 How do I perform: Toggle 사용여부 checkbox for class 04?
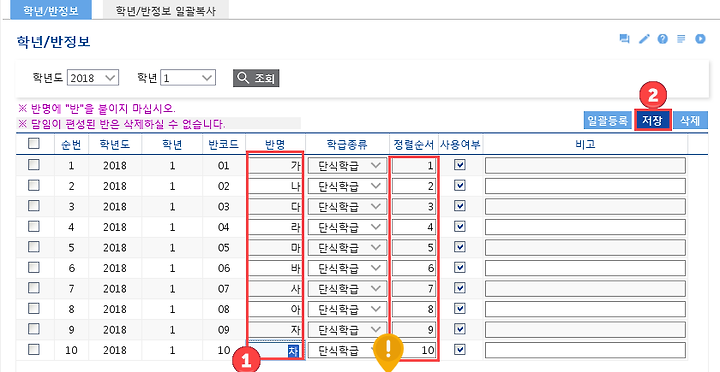tap(460, 226)
